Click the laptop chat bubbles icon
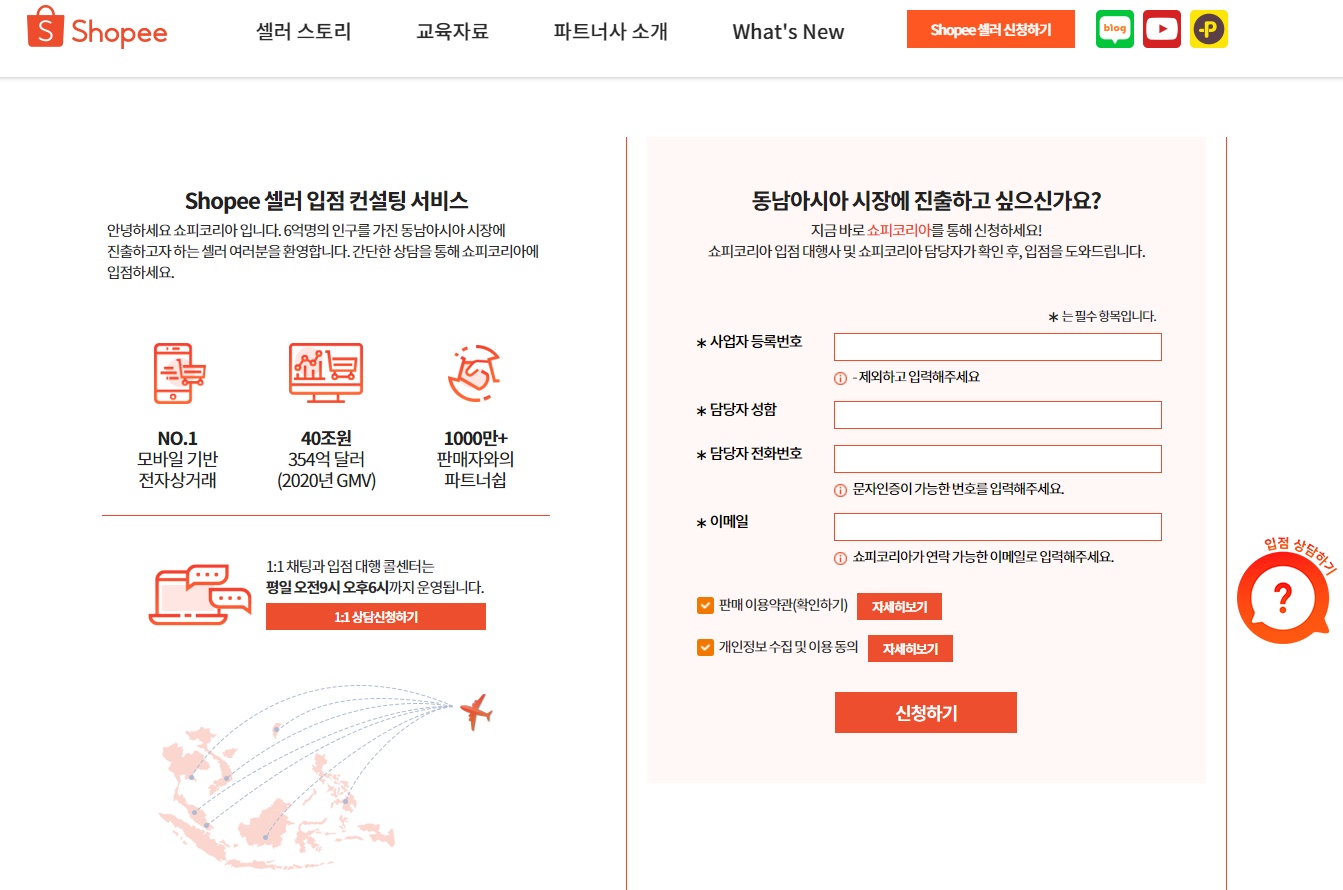The height and width of the screenshot is (890, 1343). (200, 594)
